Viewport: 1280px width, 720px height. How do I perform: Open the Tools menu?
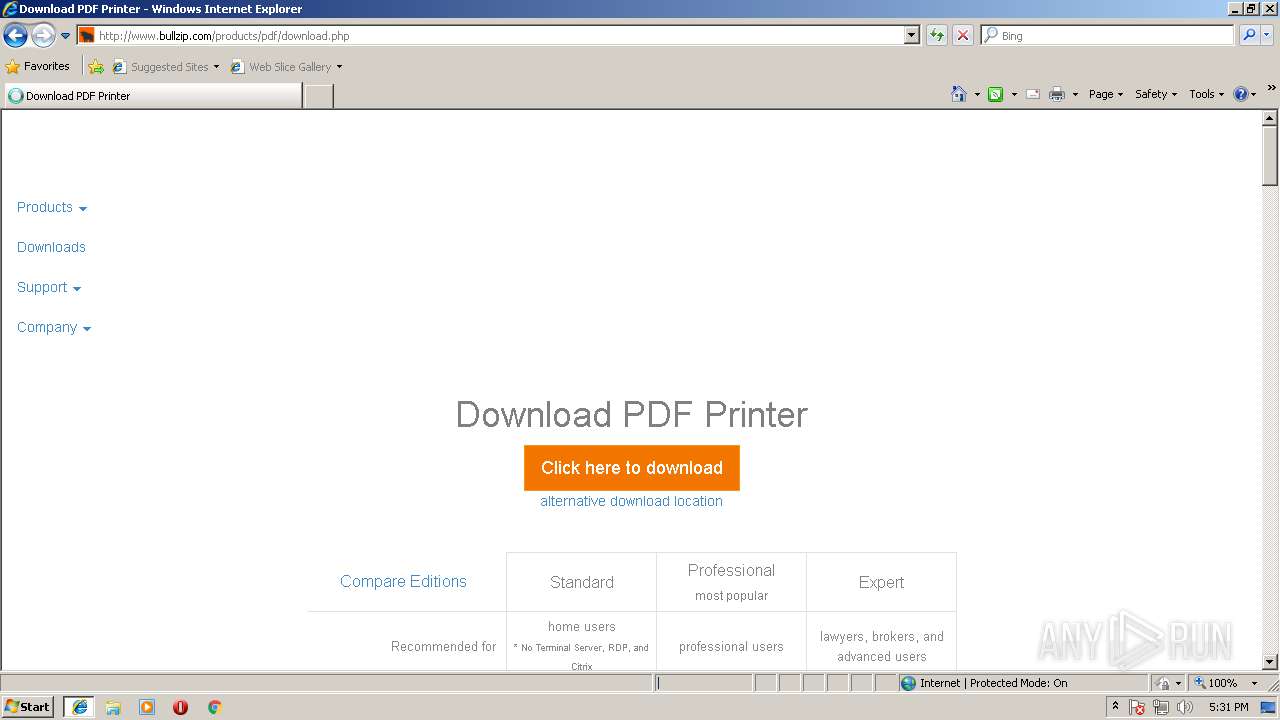(1206, 94)
